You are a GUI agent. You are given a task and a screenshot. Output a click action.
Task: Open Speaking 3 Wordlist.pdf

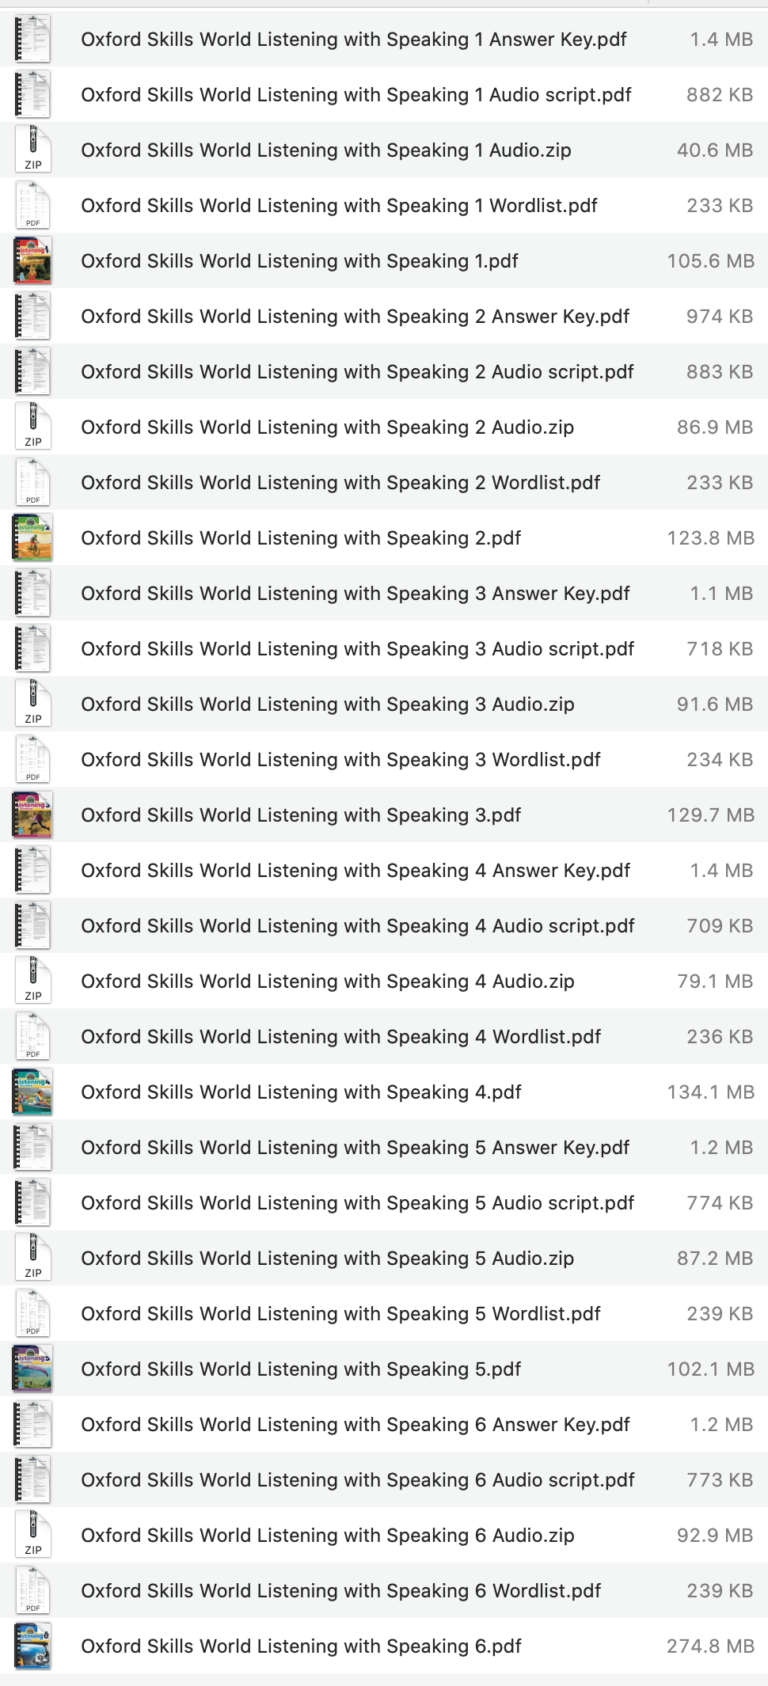point(340,759)
